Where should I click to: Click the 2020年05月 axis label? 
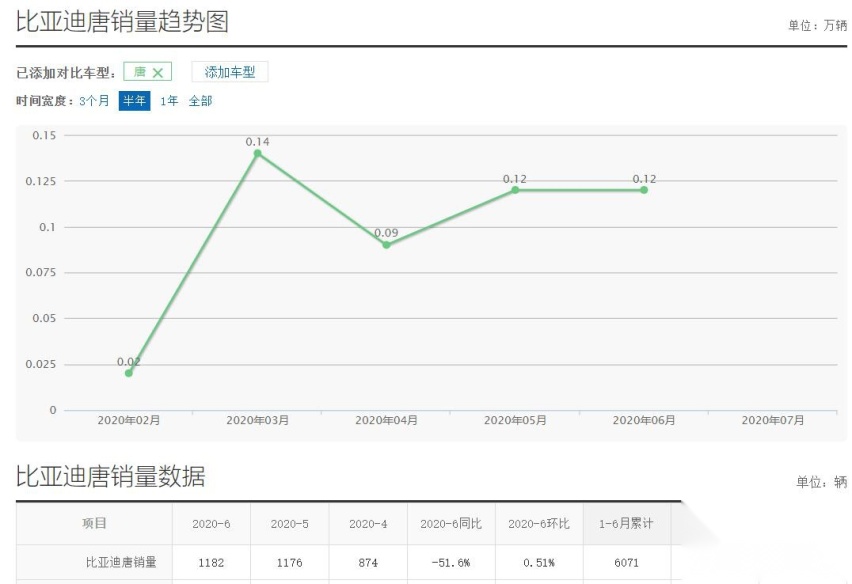[x=515, y=420]
